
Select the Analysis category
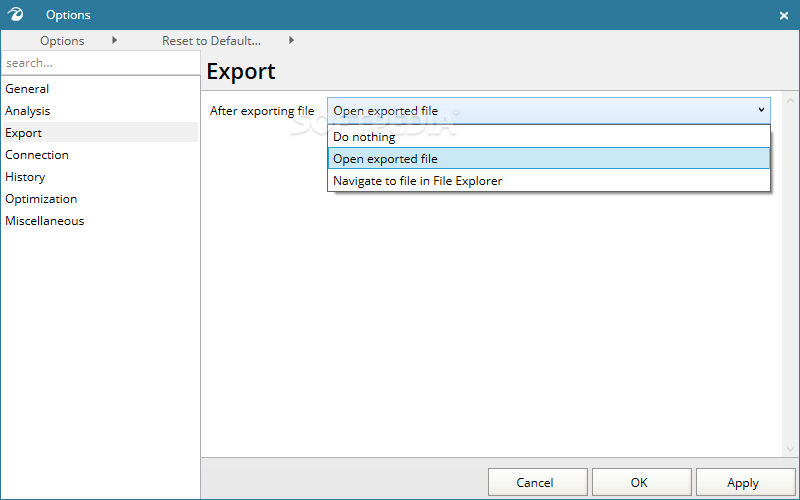coord(101,111)
